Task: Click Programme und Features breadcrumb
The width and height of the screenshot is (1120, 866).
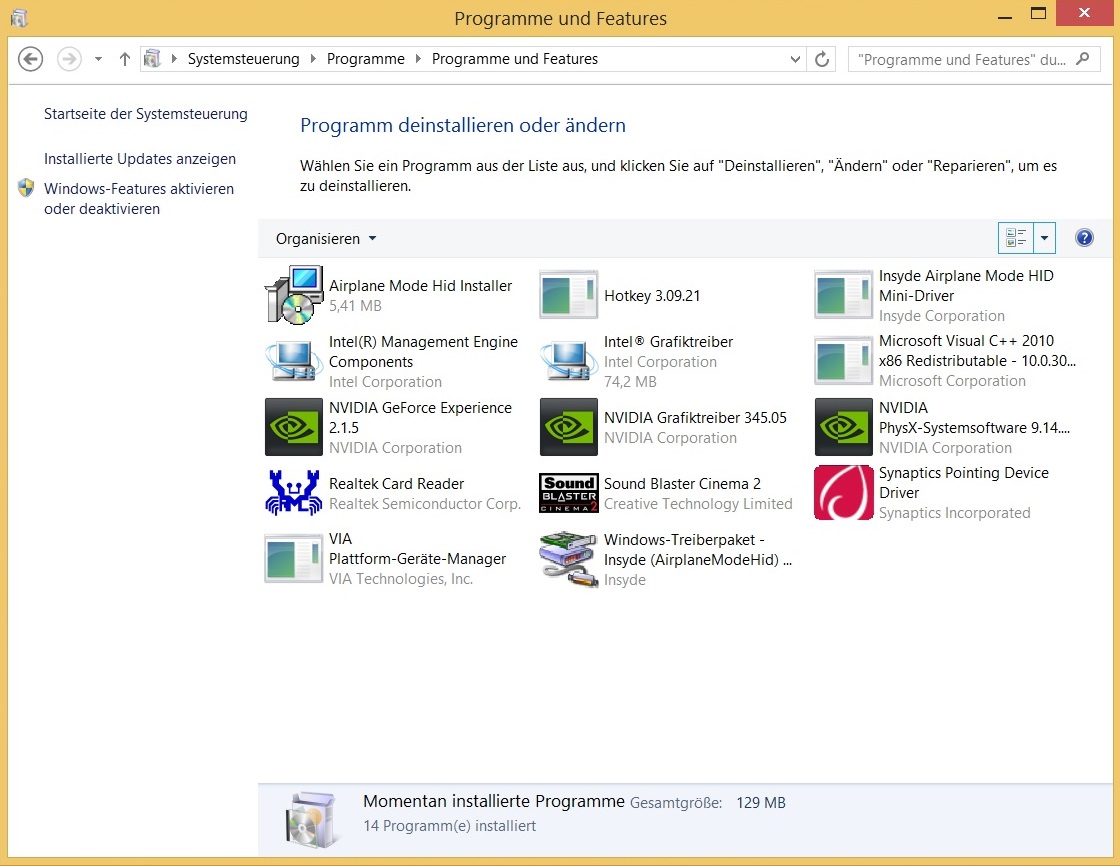Action: pyautogui.click(x=515, y=59)
